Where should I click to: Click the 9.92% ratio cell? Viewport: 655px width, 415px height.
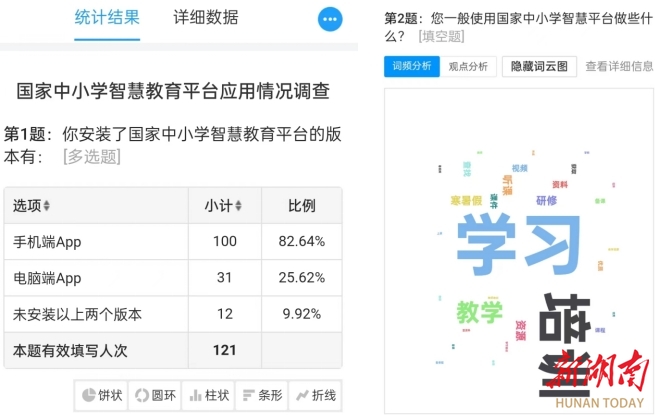click(302, 314)
